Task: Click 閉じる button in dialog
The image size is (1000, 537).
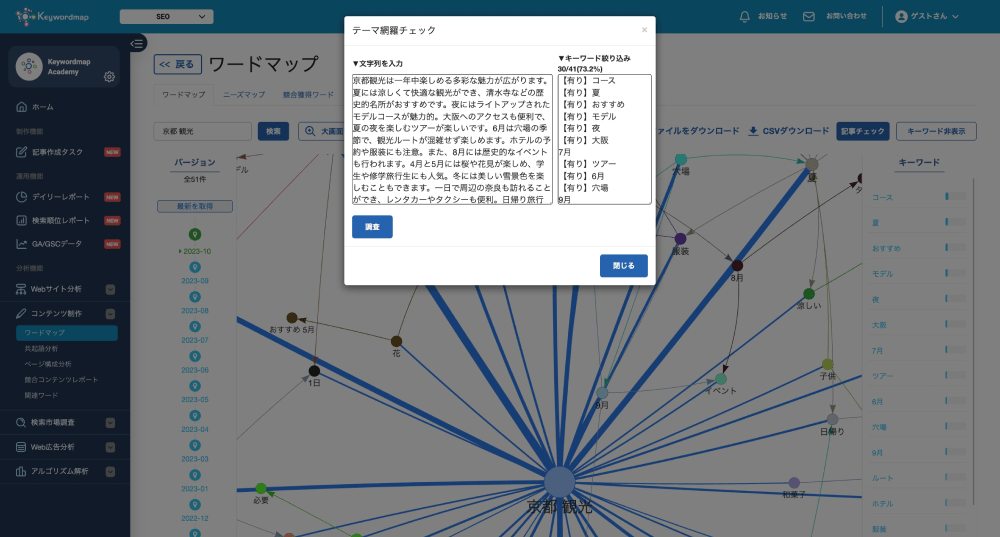Action: [x=624, y=266]
